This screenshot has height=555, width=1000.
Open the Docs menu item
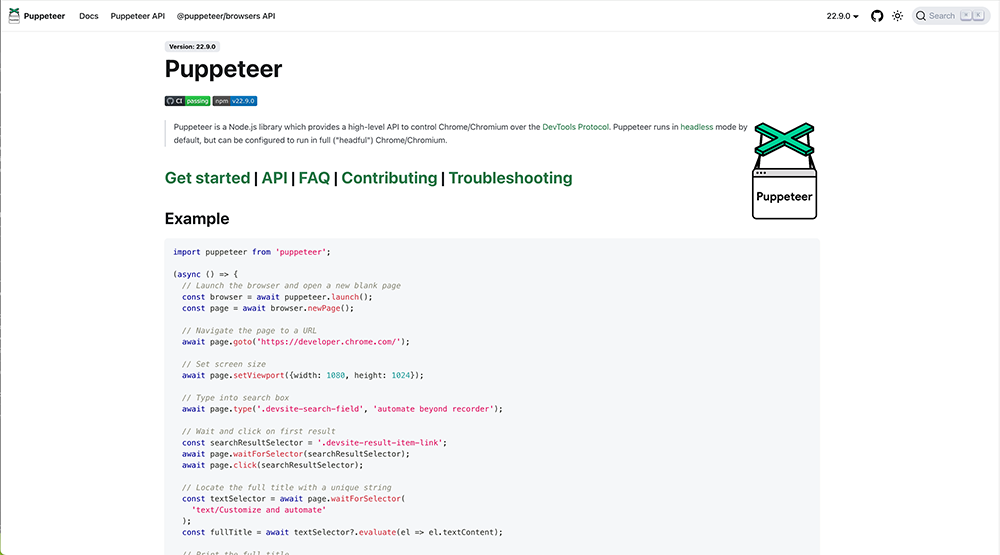pos(89,16)
